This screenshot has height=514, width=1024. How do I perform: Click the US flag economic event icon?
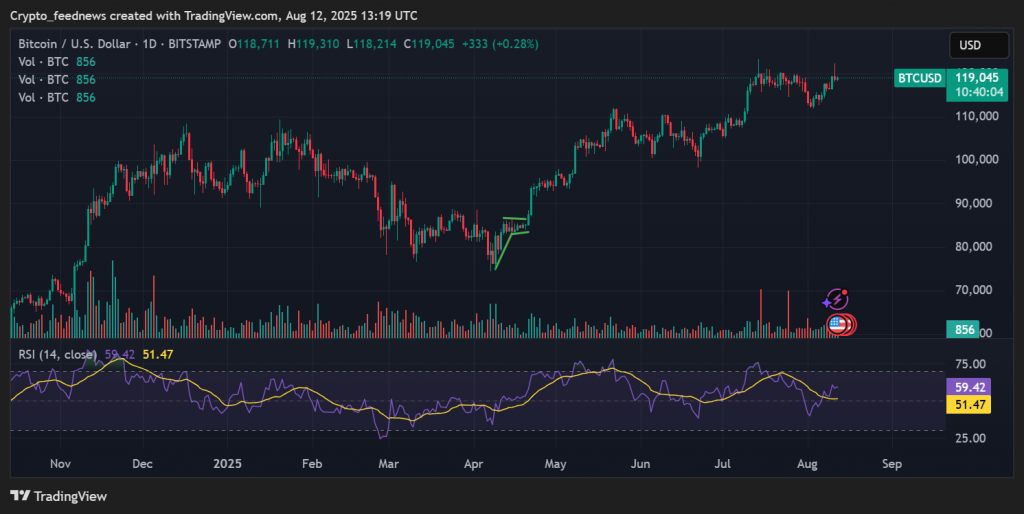pos(838,323)
